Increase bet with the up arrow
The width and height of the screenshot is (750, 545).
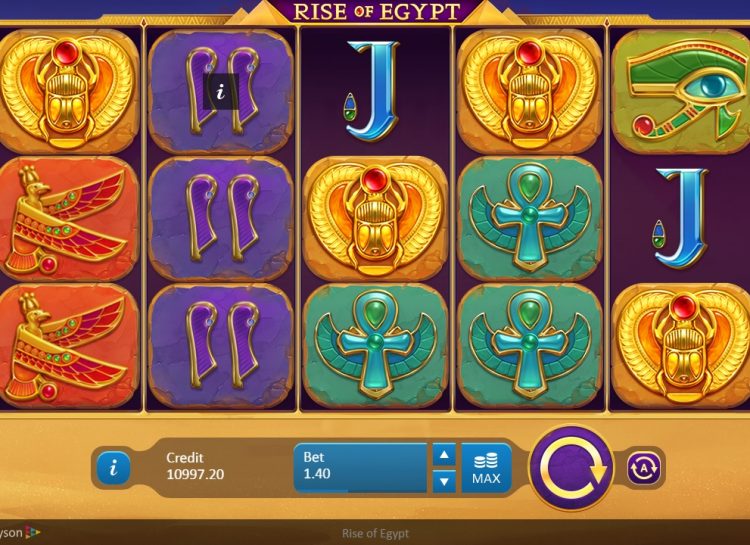point(444,455)
